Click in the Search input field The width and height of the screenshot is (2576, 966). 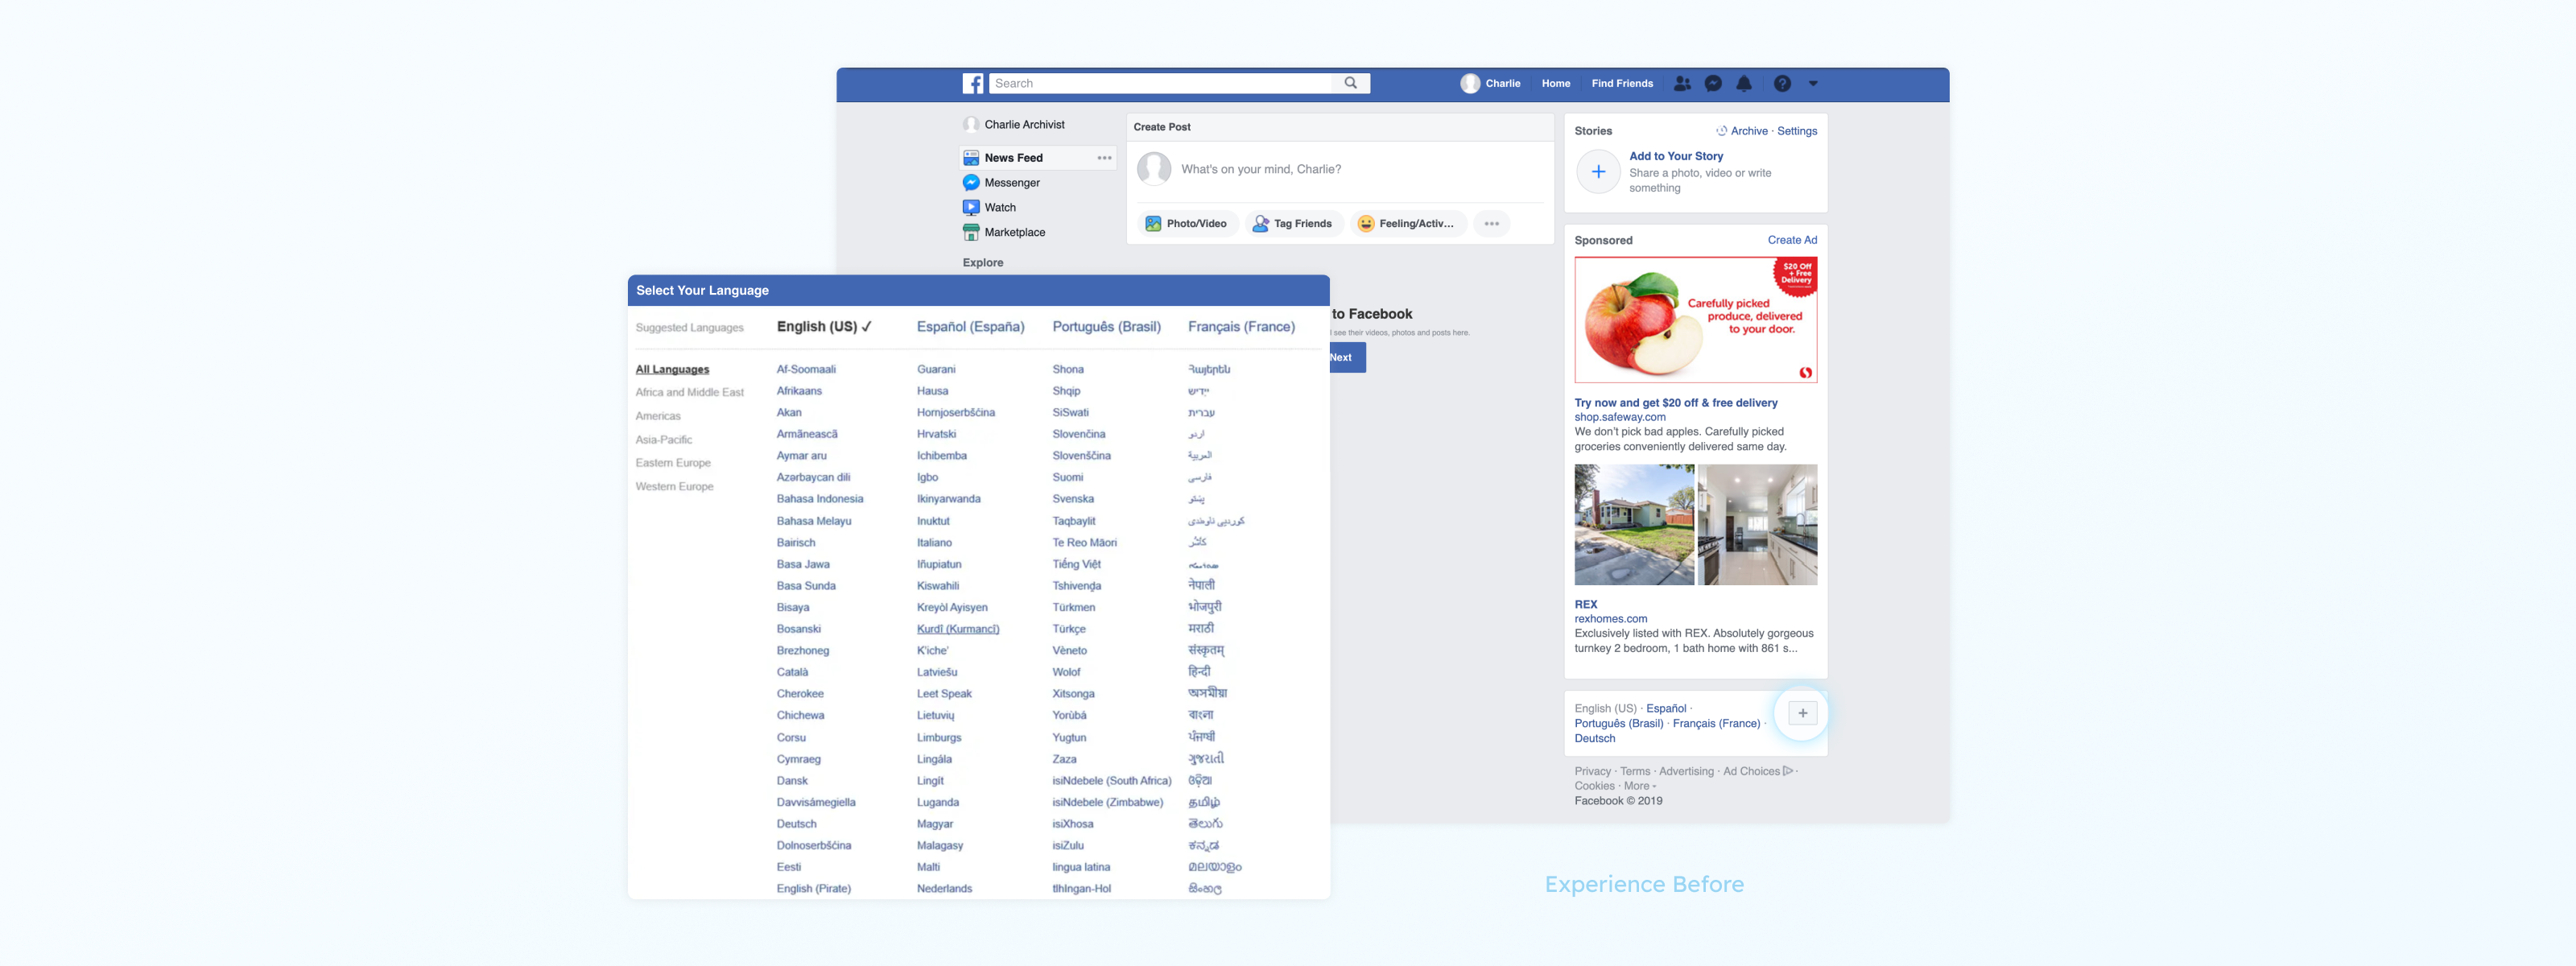point(1160,84)
